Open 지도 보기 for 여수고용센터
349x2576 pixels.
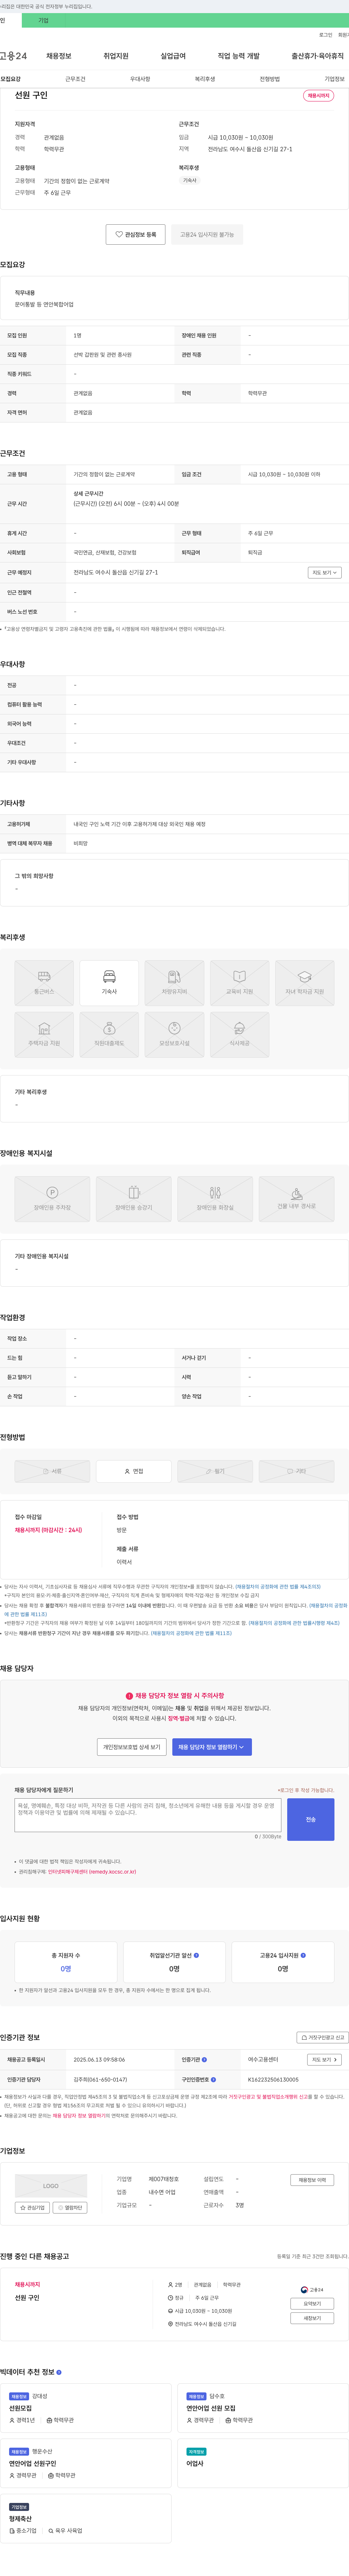click(x=324, y=2060)
